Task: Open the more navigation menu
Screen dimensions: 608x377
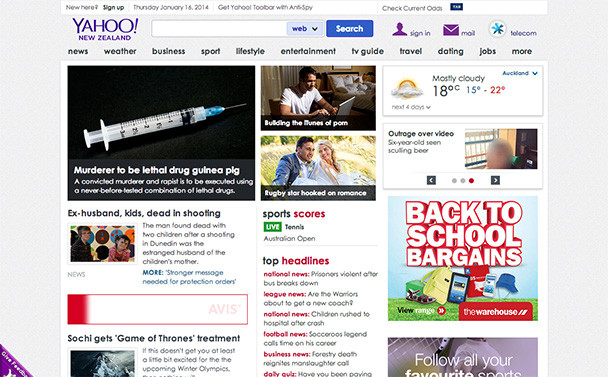Action: click(522, 51)
